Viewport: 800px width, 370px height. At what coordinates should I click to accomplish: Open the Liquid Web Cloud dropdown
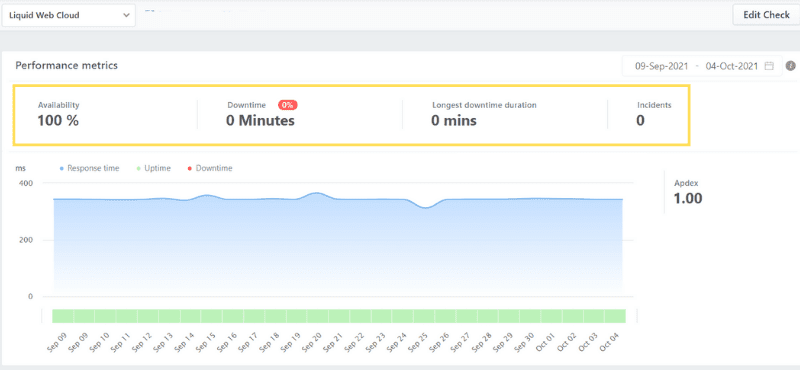(x=69, y=15)
